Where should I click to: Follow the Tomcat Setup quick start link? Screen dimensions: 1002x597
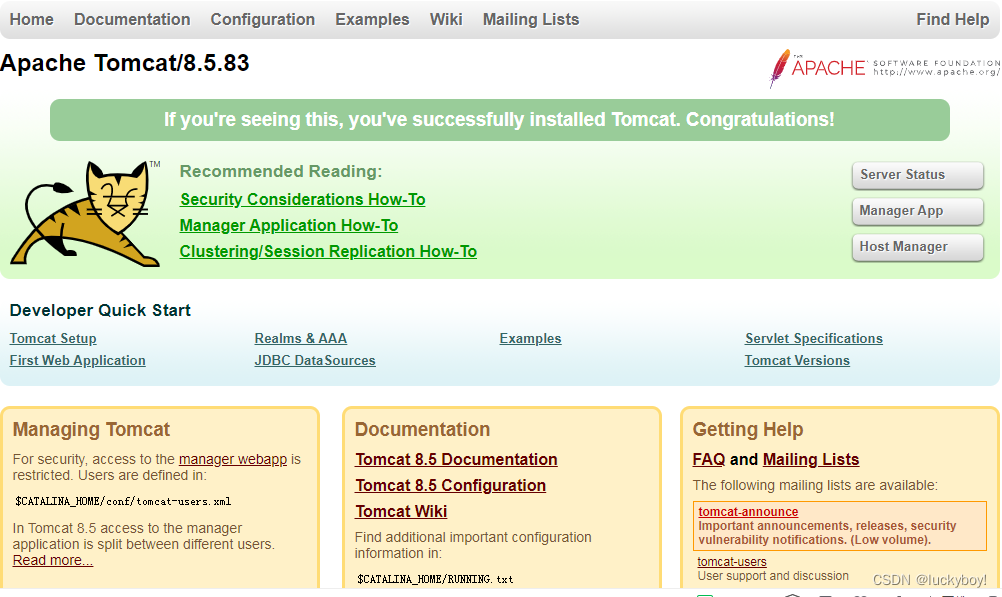53,339
